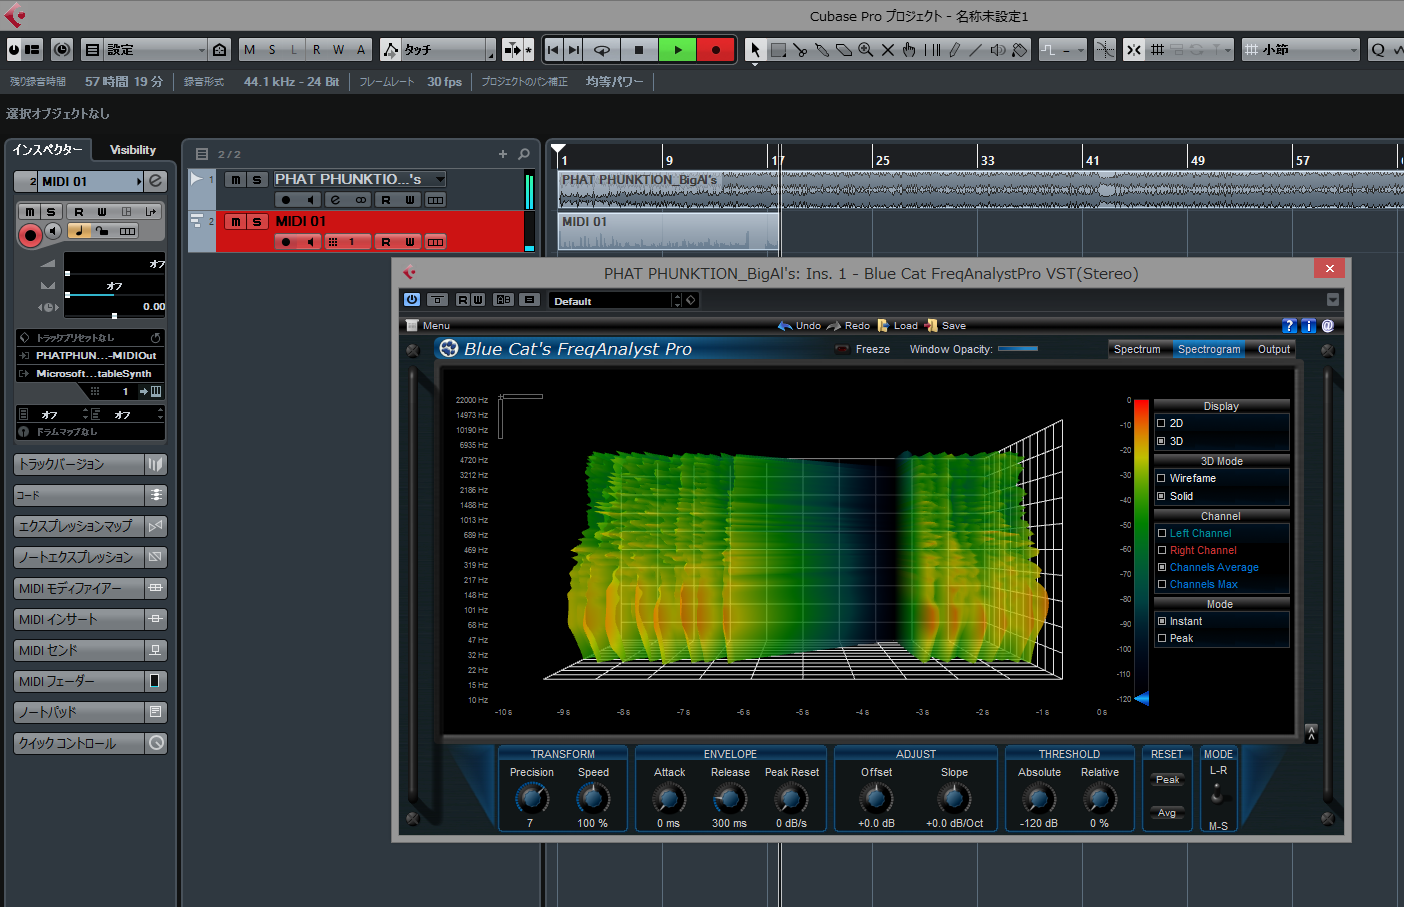Open the タッチ automation mode dropdown
Image resolution: width=1404 pixels, height=907 pixels.
coord(448,49)
